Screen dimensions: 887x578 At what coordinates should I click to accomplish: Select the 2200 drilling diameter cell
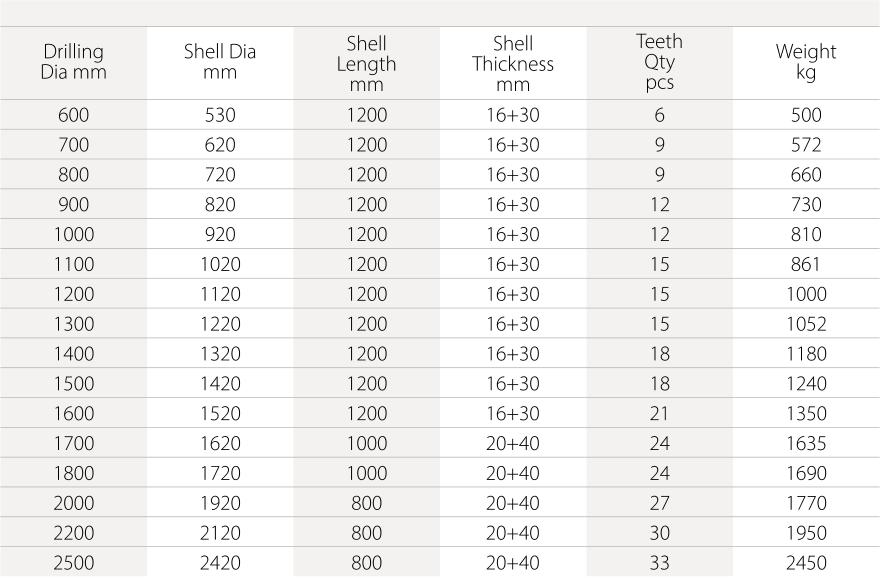point(73,534)
